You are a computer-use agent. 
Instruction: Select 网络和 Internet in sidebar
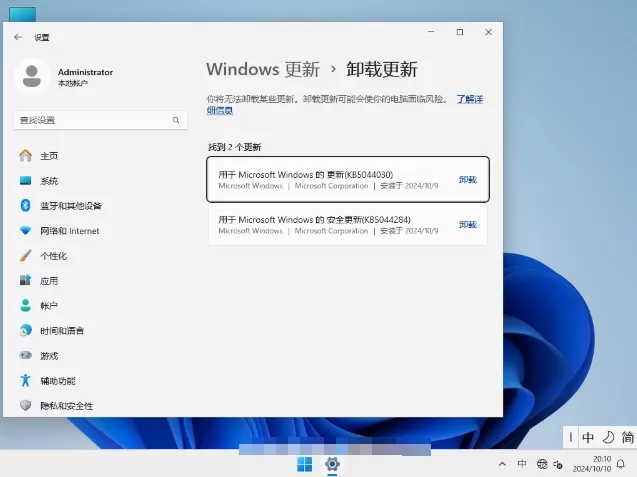pos(69,231)
